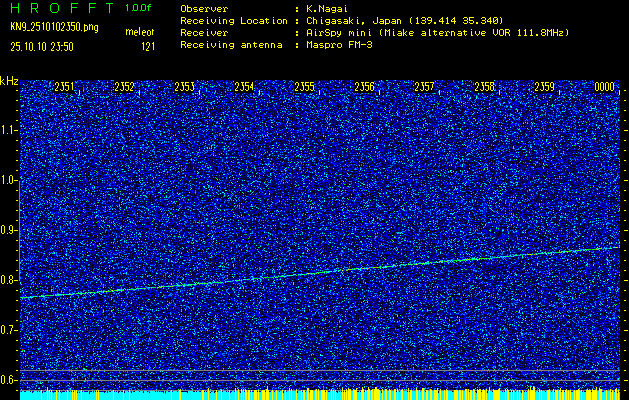Viewport: 629px width, 400px height.
Task: Click the green signal trace at 2355
Action: point(305,273)
